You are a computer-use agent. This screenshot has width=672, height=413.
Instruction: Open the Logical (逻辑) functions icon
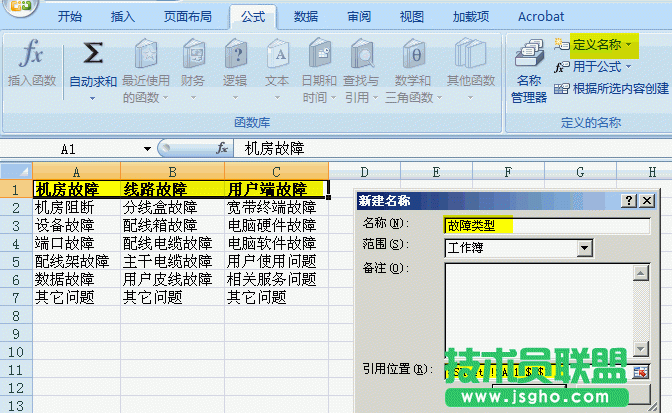(x=235, y=54)
